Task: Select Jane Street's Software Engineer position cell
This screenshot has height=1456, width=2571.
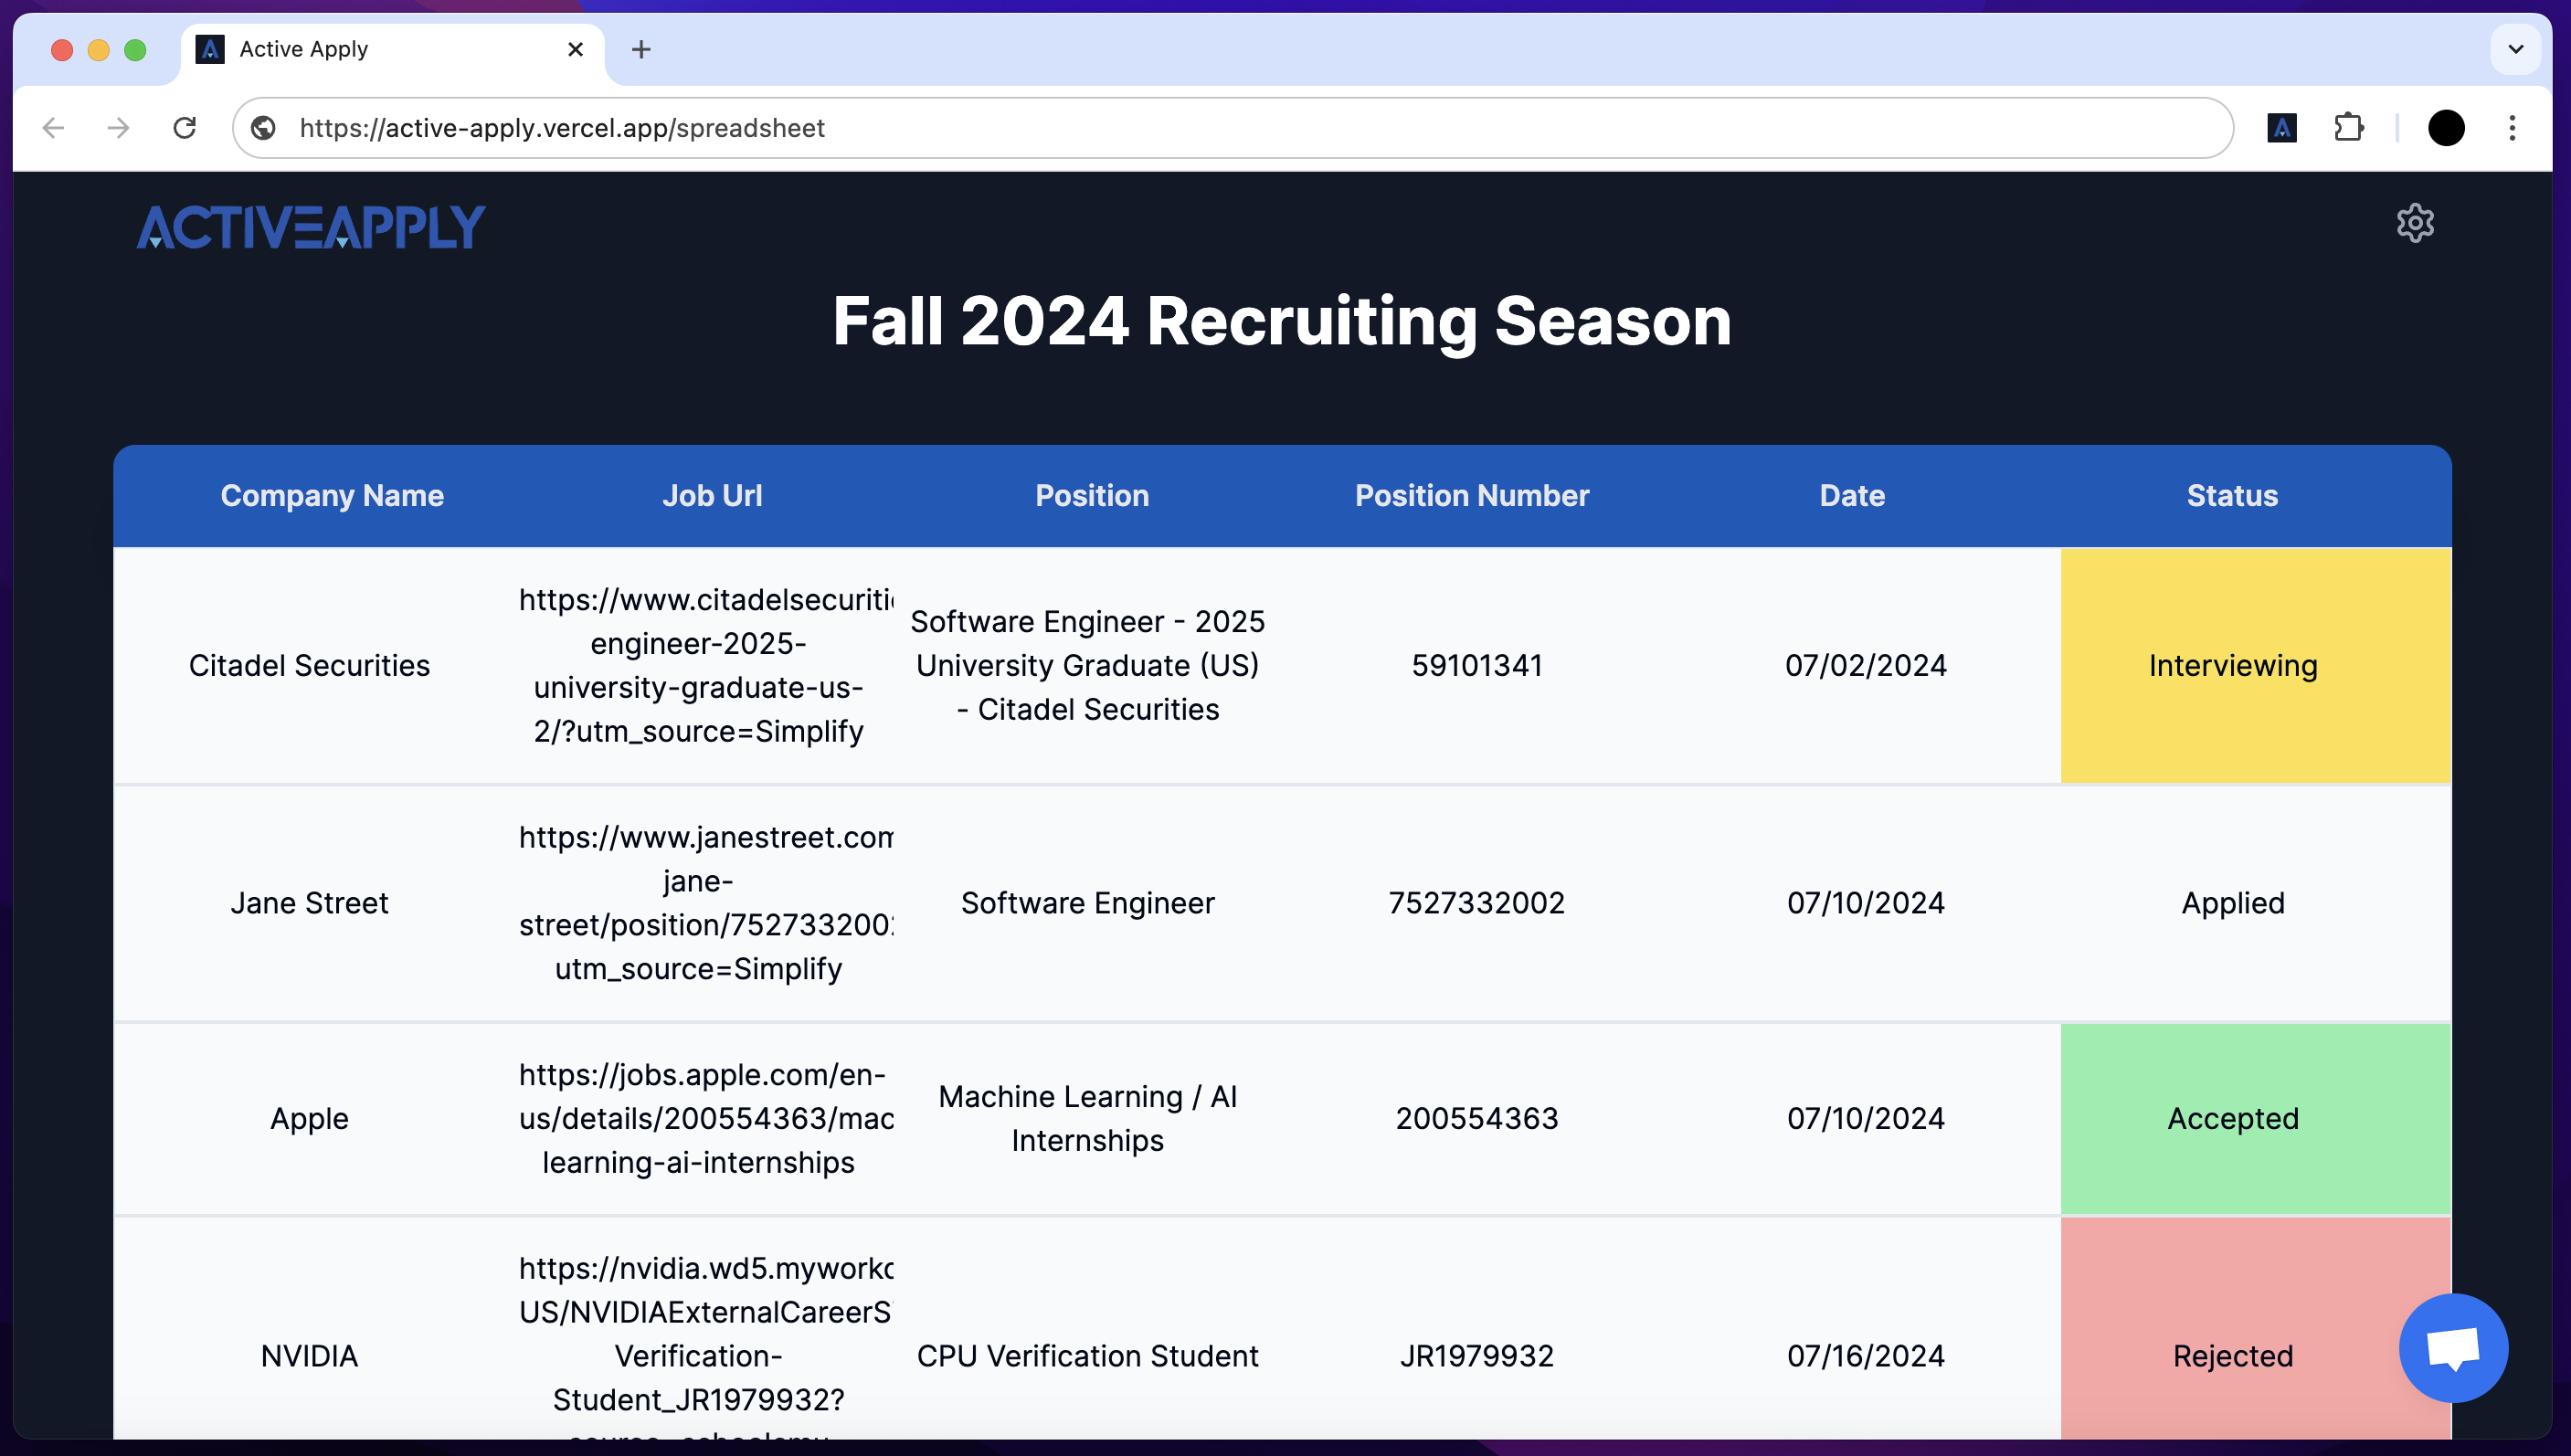Action: pyautogui.click(x=1088, y=903)
